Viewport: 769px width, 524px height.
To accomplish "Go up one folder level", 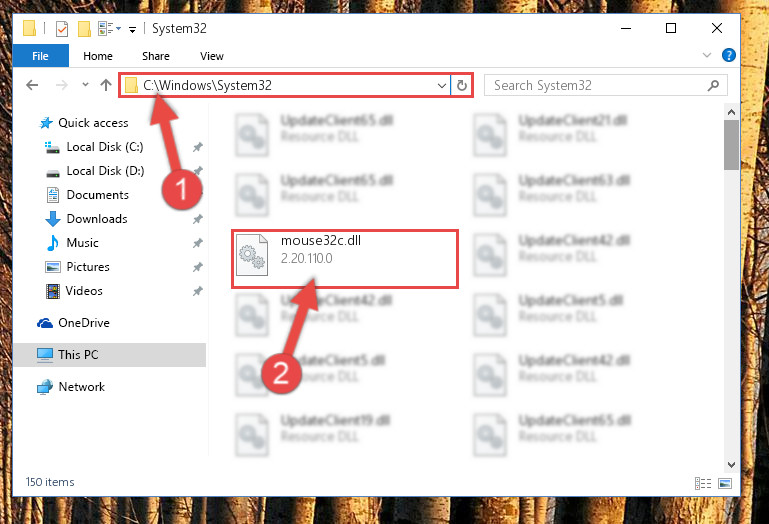I will tap(106, 85).
